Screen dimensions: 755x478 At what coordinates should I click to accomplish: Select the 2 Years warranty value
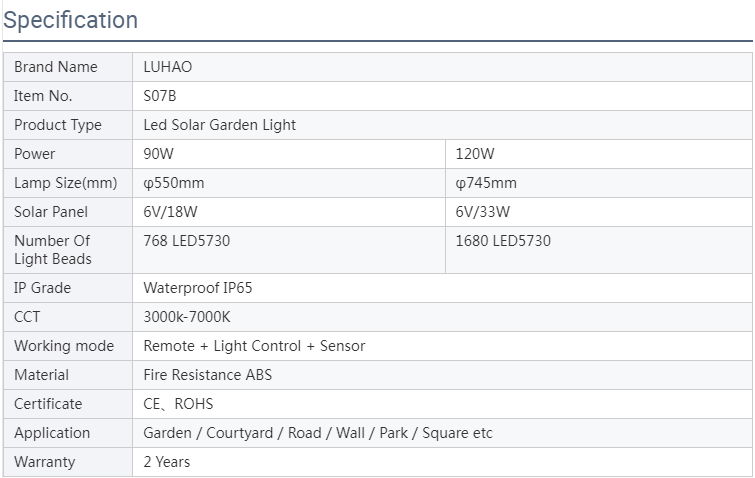coord(167,462)
